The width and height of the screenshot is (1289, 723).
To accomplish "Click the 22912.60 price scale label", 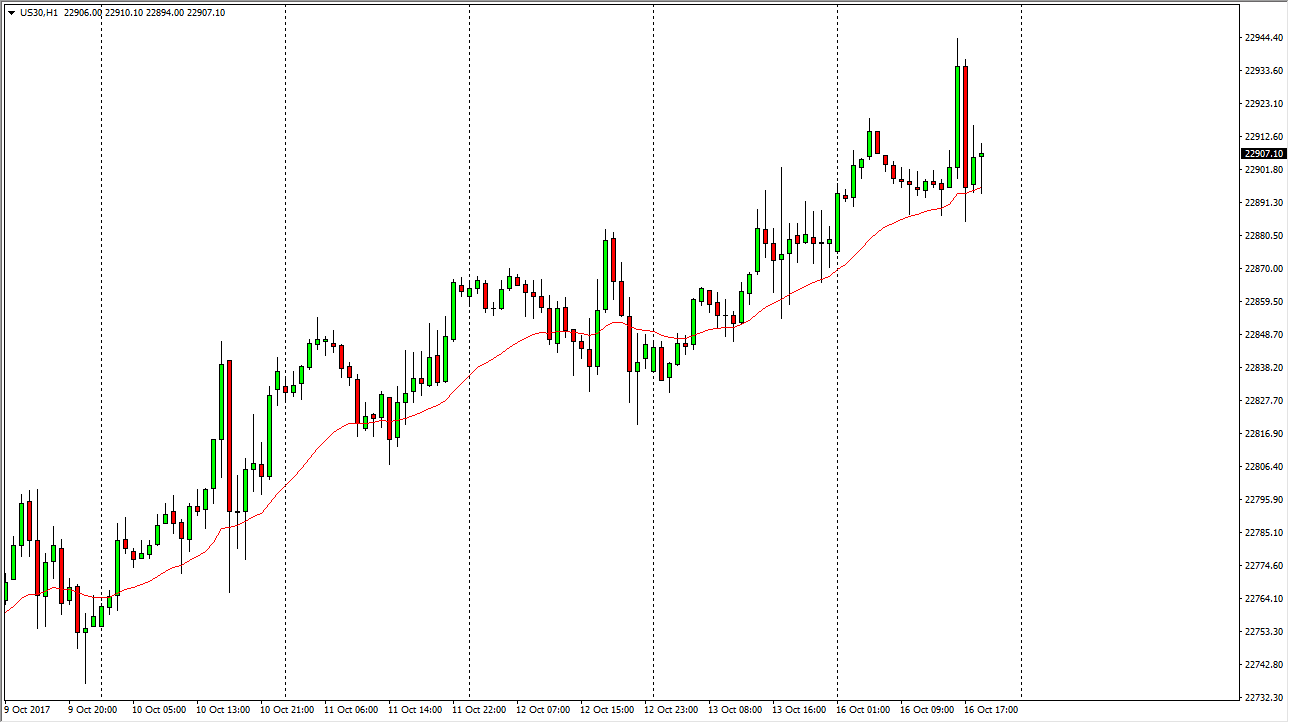I will click(1262, 137).
